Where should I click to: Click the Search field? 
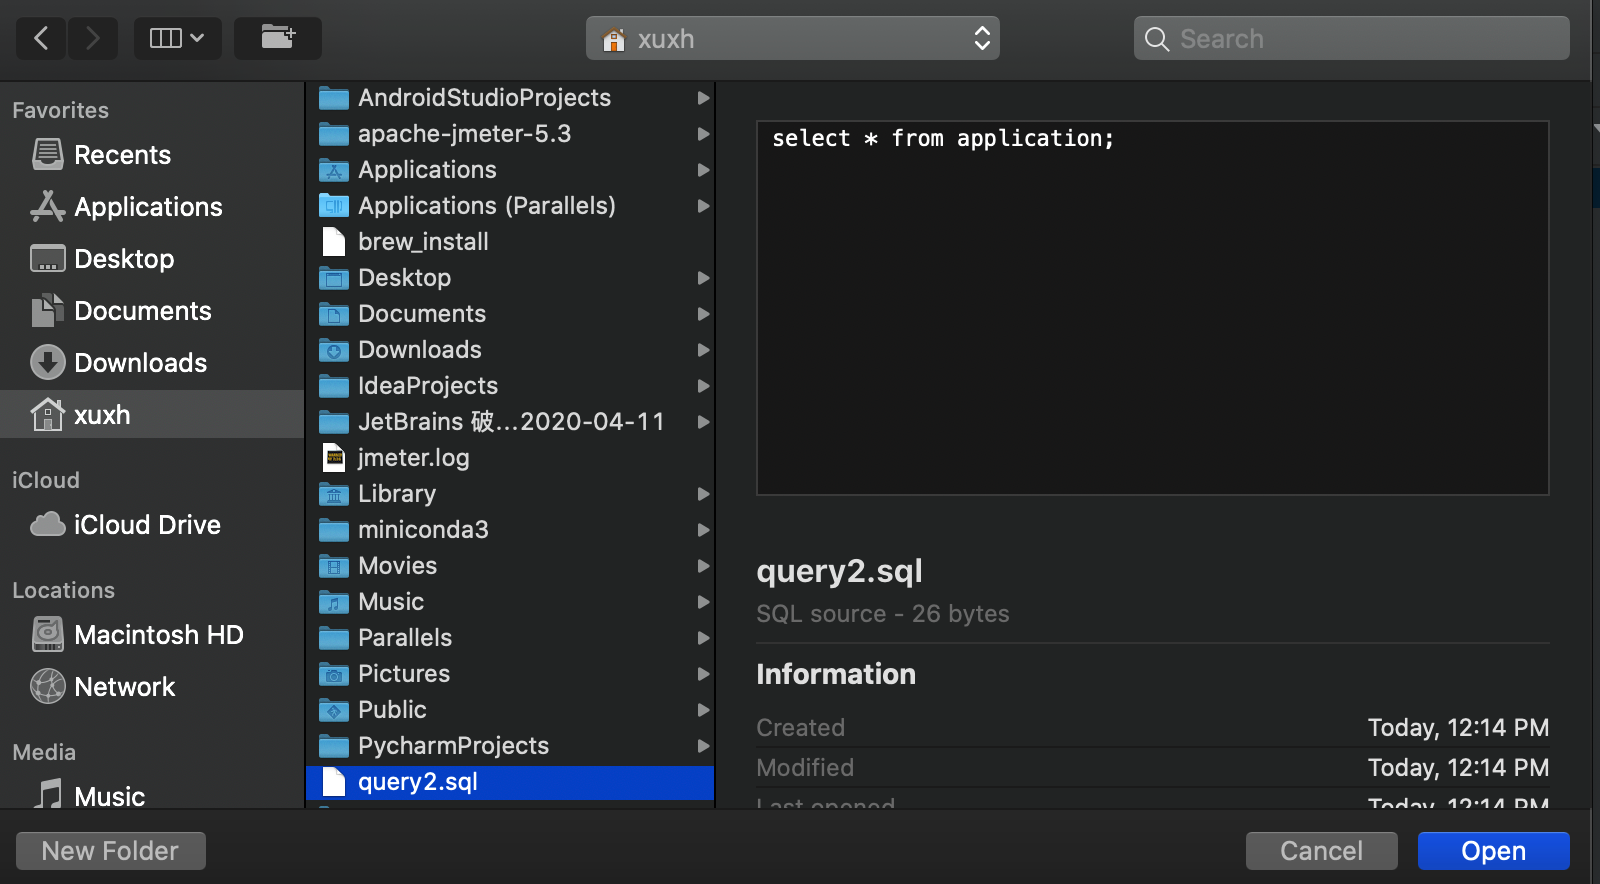(1351, 38)
